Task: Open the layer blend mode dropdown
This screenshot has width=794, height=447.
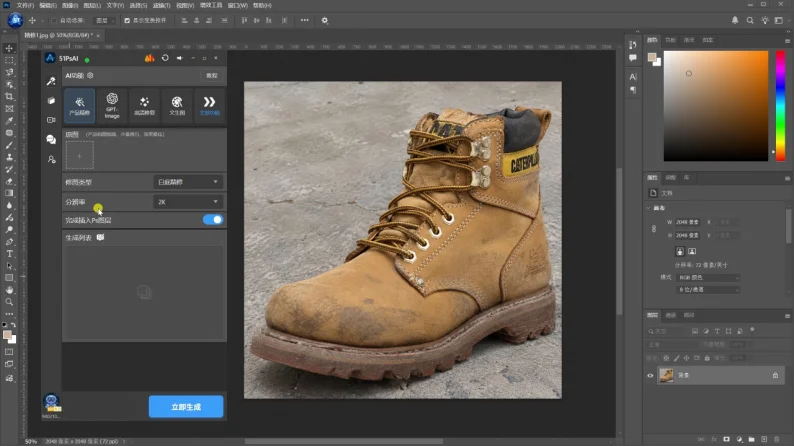Action: (x=672, y=345)
